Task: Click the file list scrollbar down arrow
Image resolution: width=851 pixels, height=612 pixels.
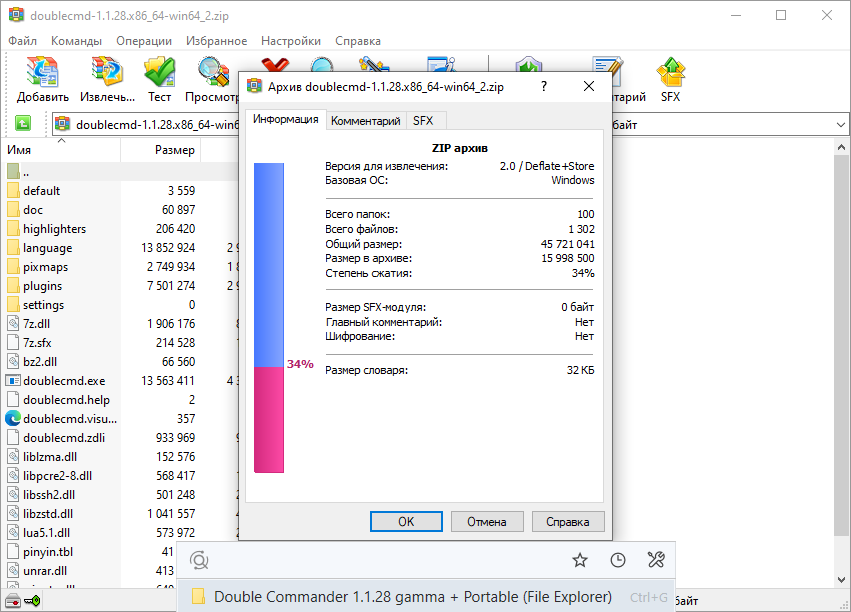Action: tap(841, 579)
